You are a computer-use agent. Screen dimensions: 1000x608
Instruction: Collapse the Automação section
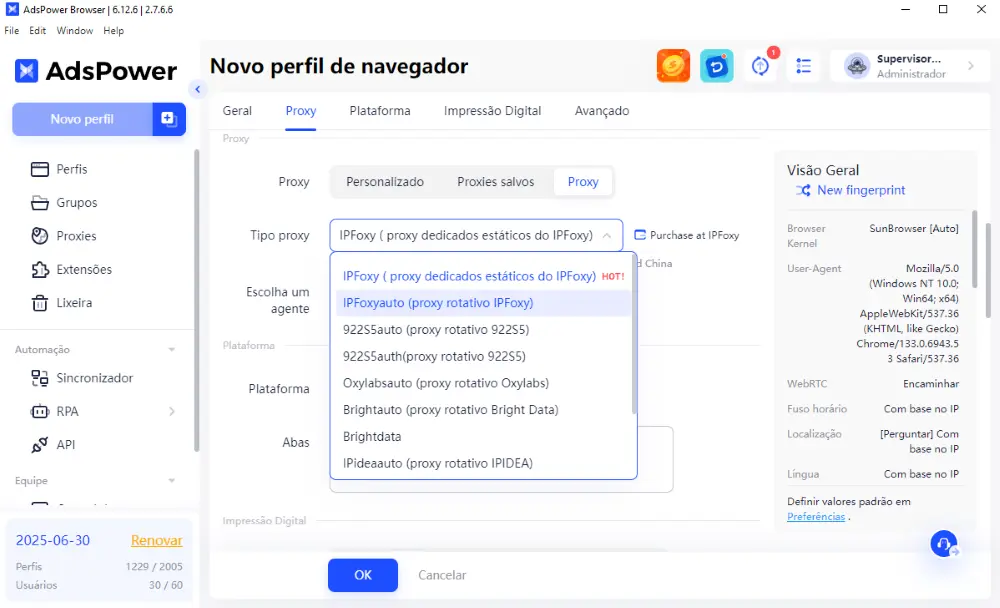pyautogui.click(x=172, y=350)
